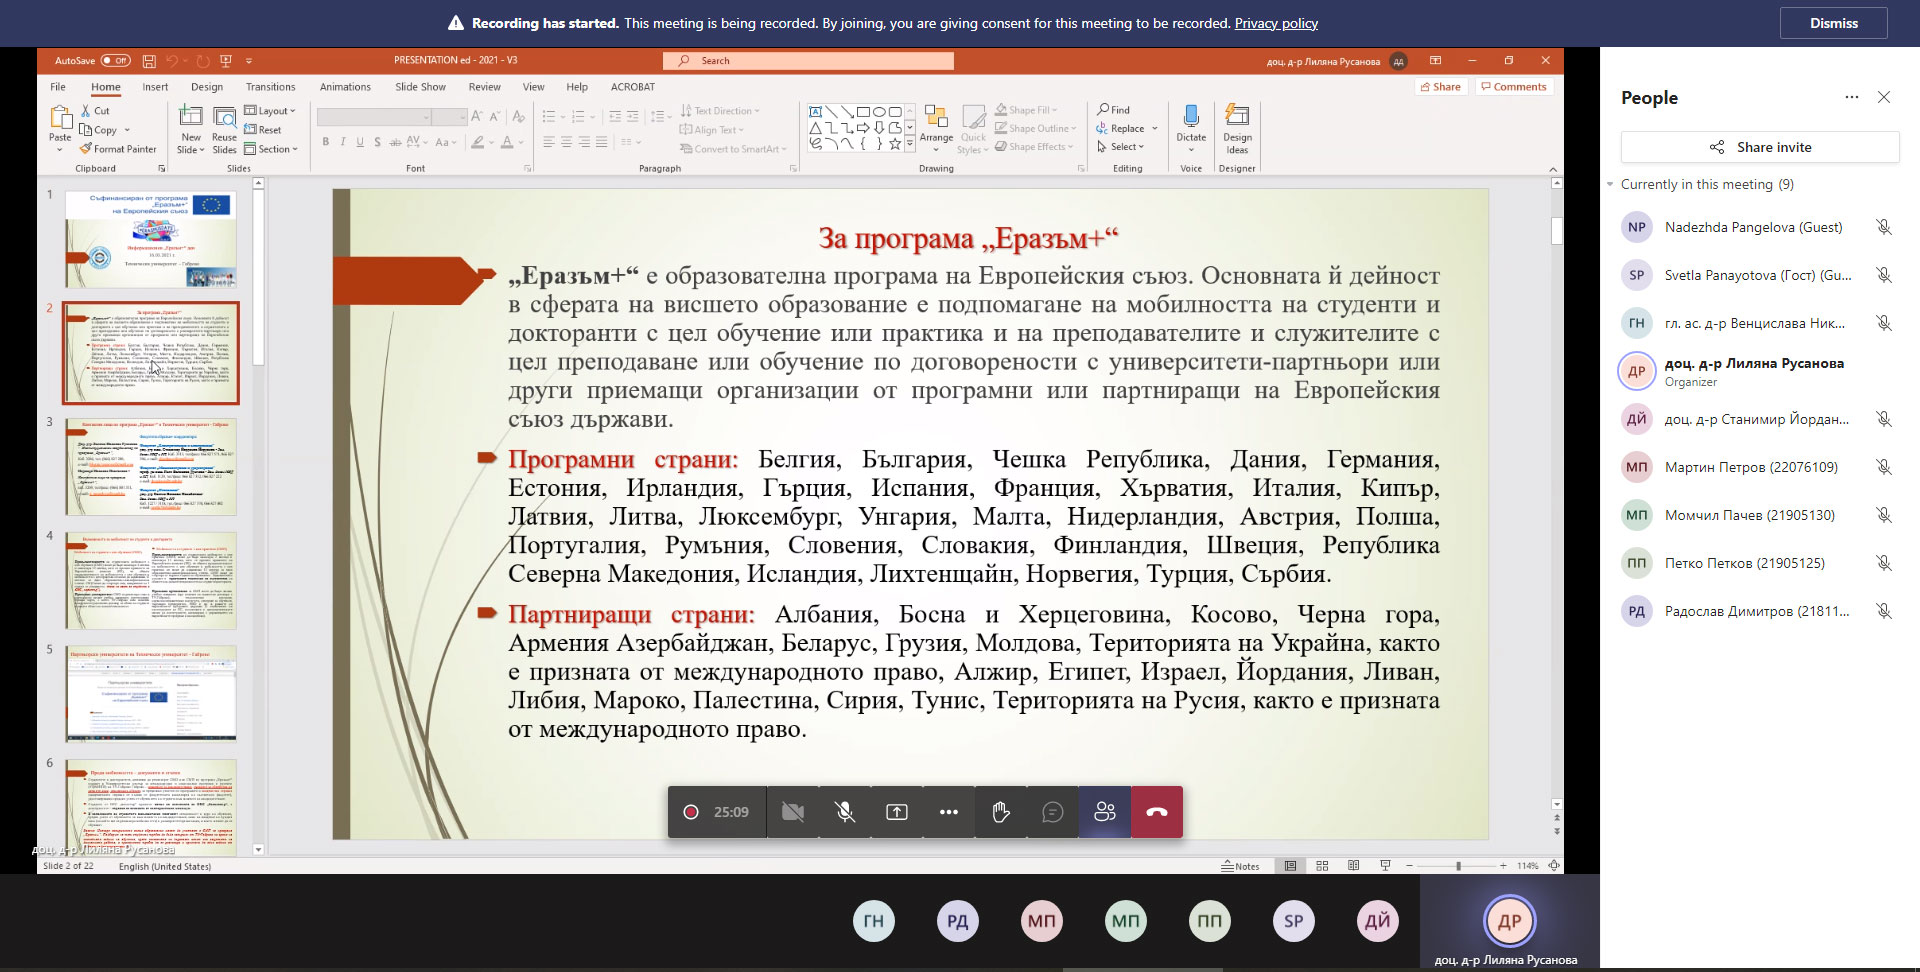This screenshot has width=1920, height=972.
Task: Open more actions ellipsis in meeting toolbar
Action: tap(949, 812)
